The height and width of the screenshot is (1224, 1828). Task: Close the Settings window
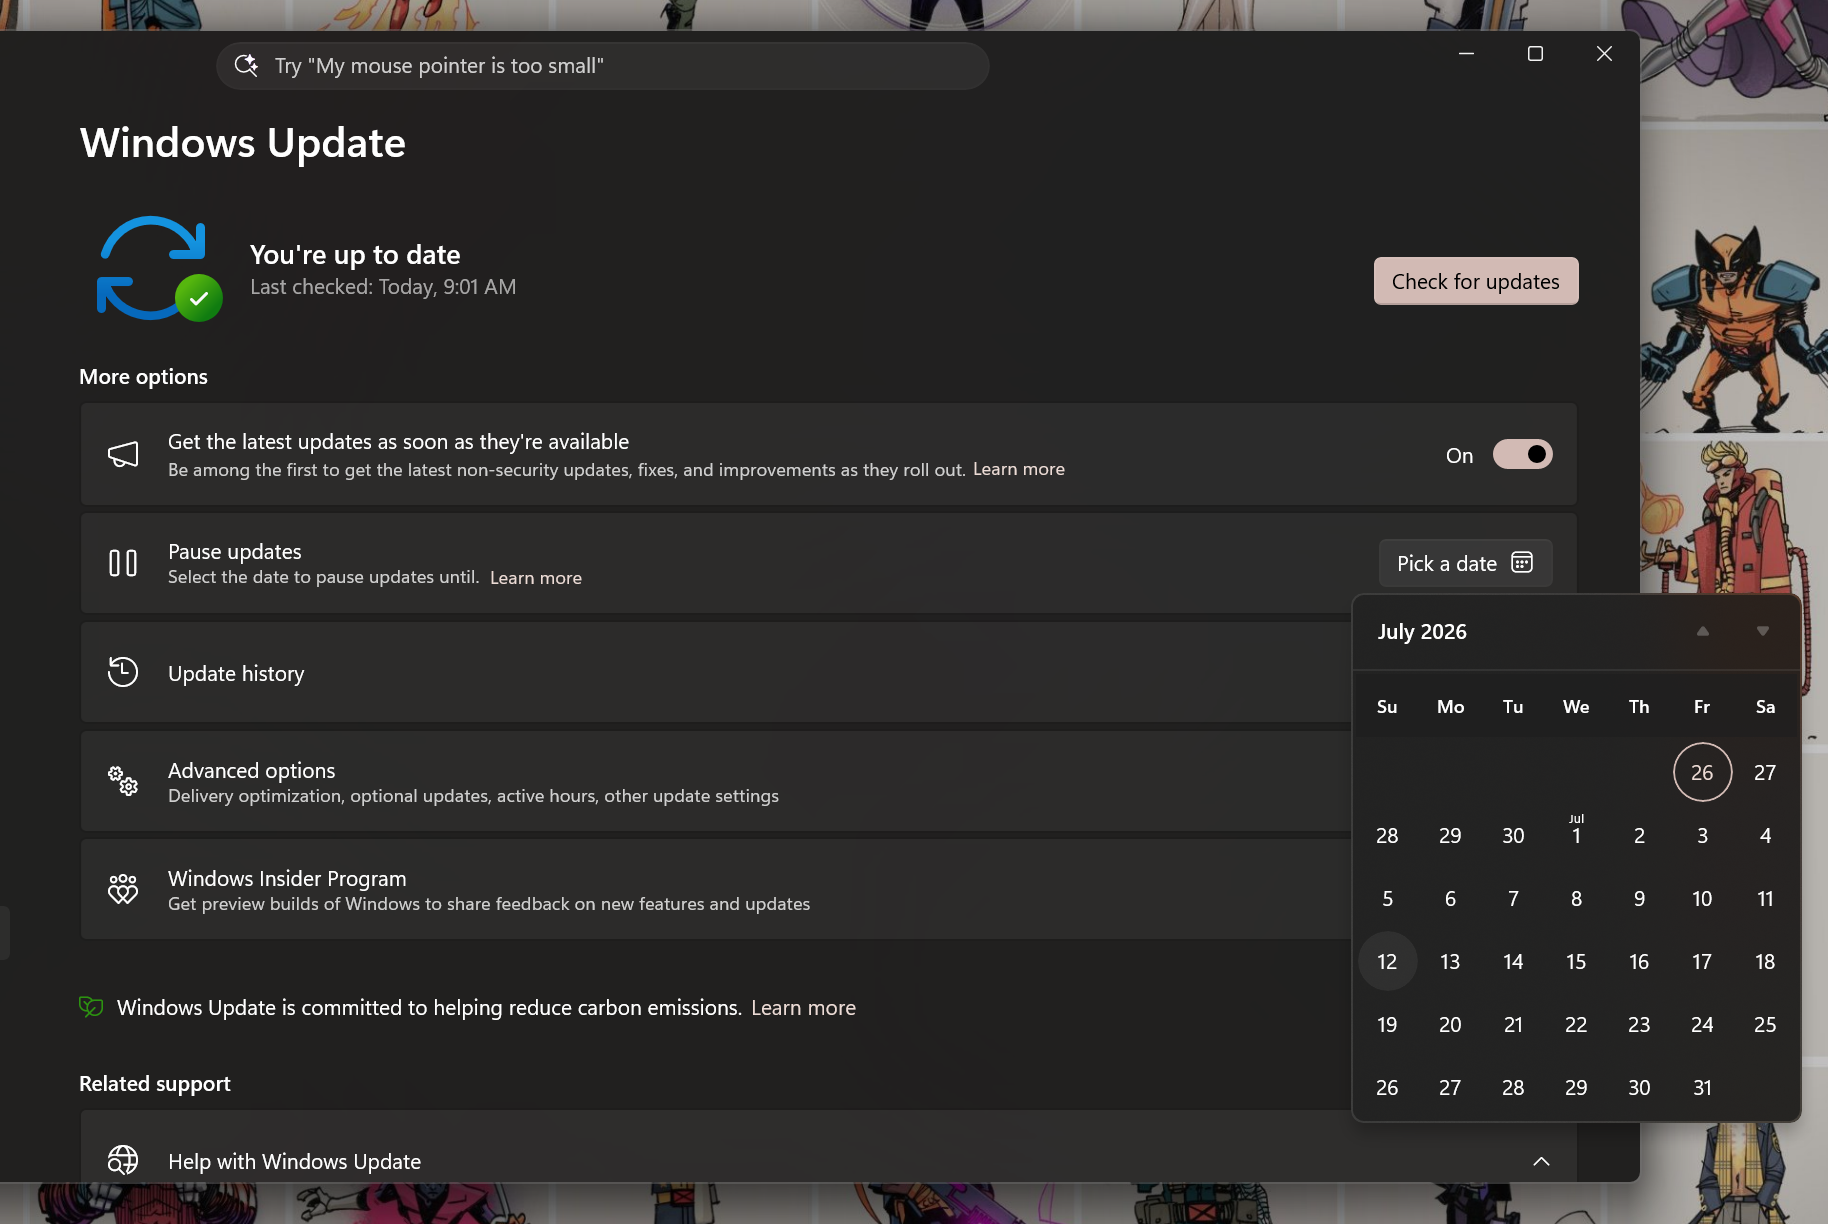point(1604,54)
